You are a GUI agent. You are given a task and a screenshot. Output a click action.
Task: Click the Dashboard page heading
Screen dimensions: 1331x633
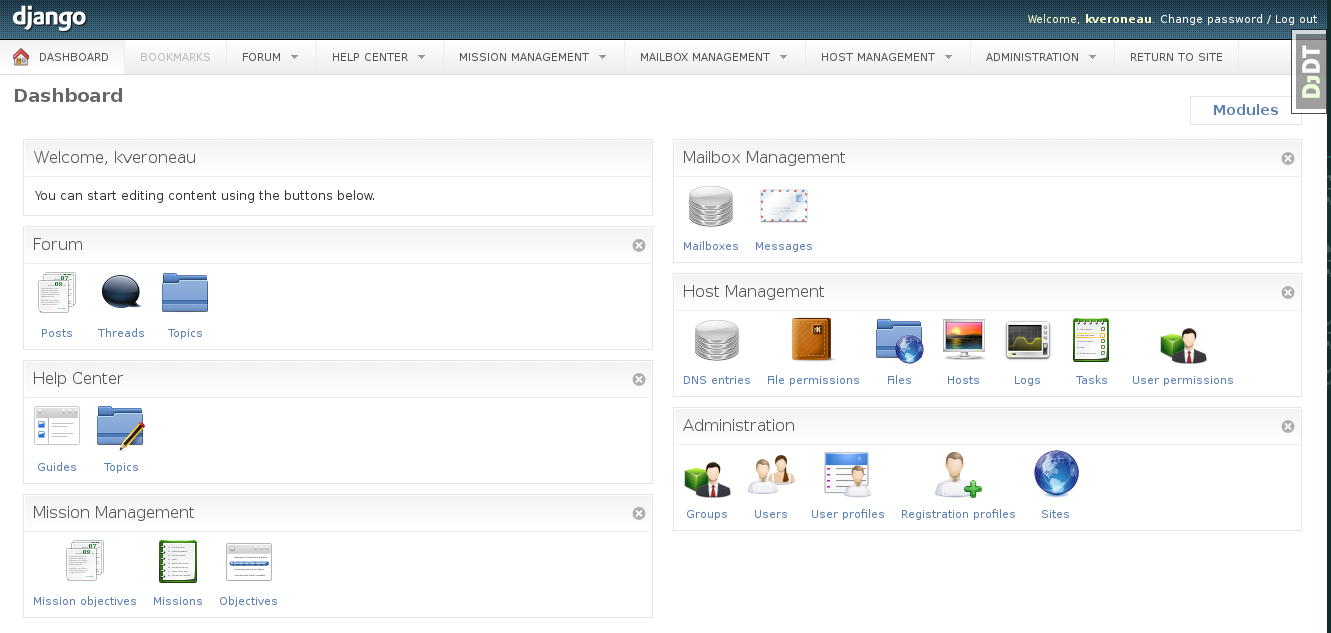coord(69,96)
